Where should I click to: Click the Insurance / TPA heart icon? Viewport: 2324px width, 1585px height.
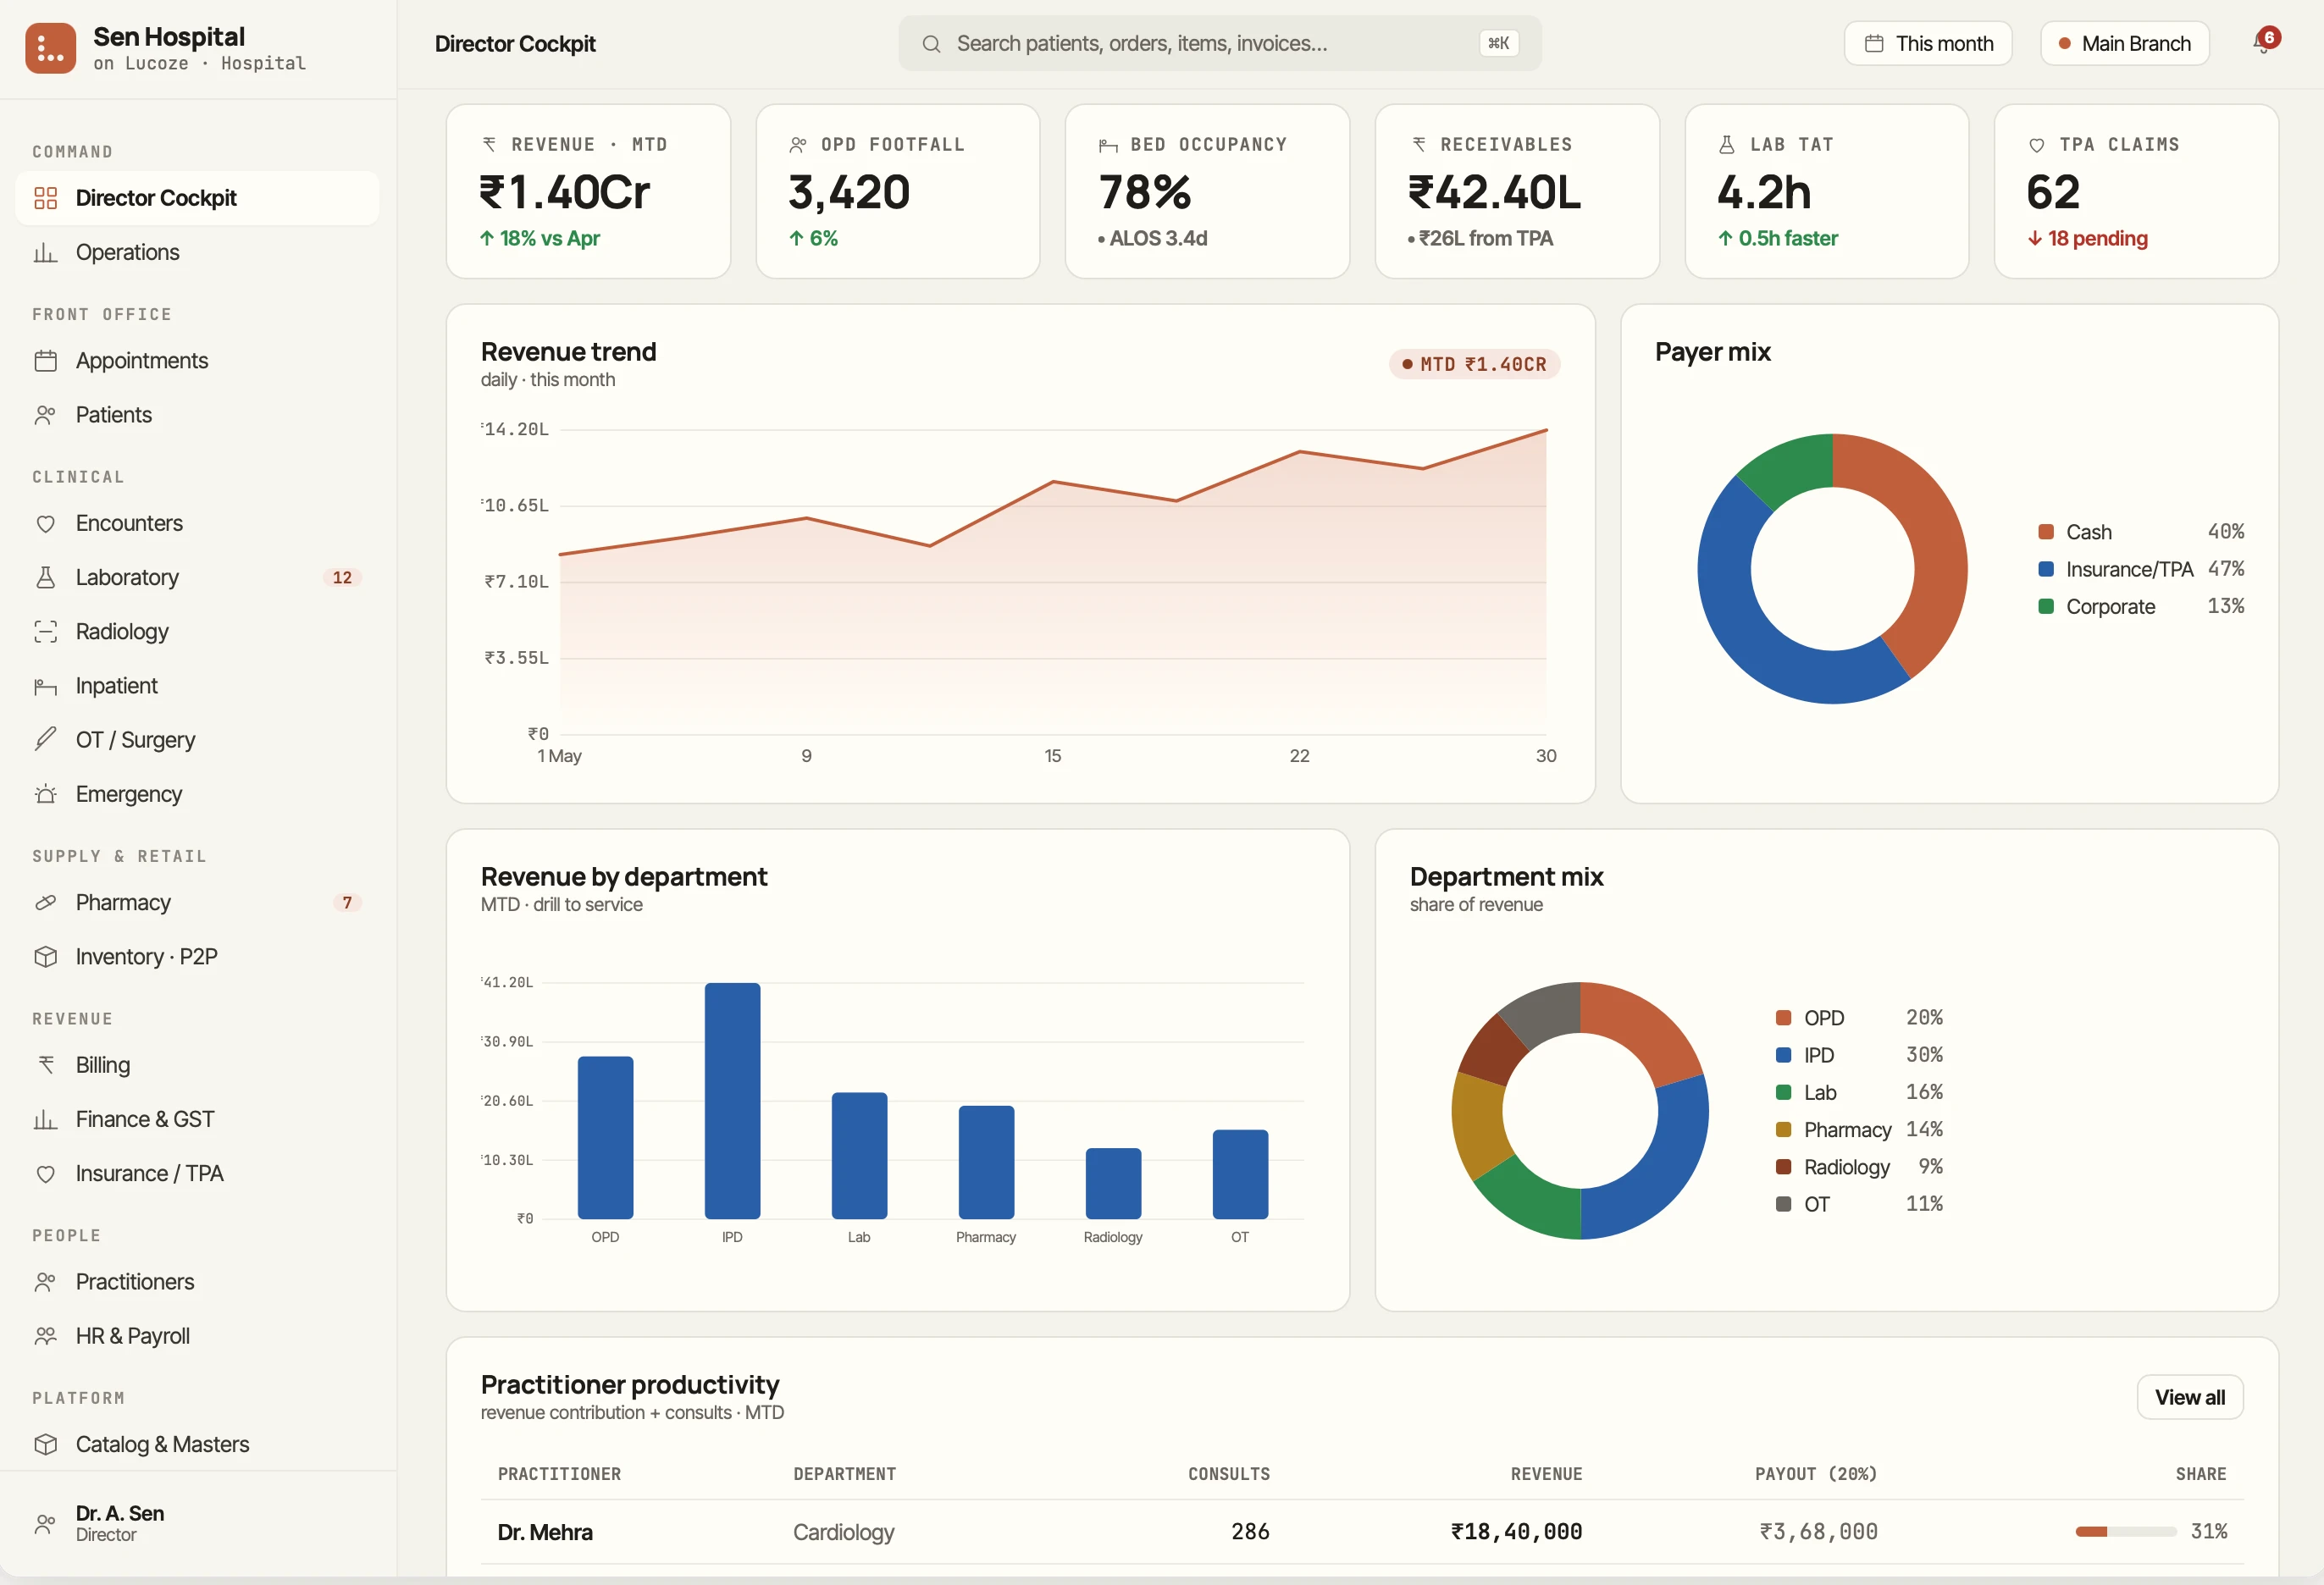pyautogui.click(x=45, y=1173)
